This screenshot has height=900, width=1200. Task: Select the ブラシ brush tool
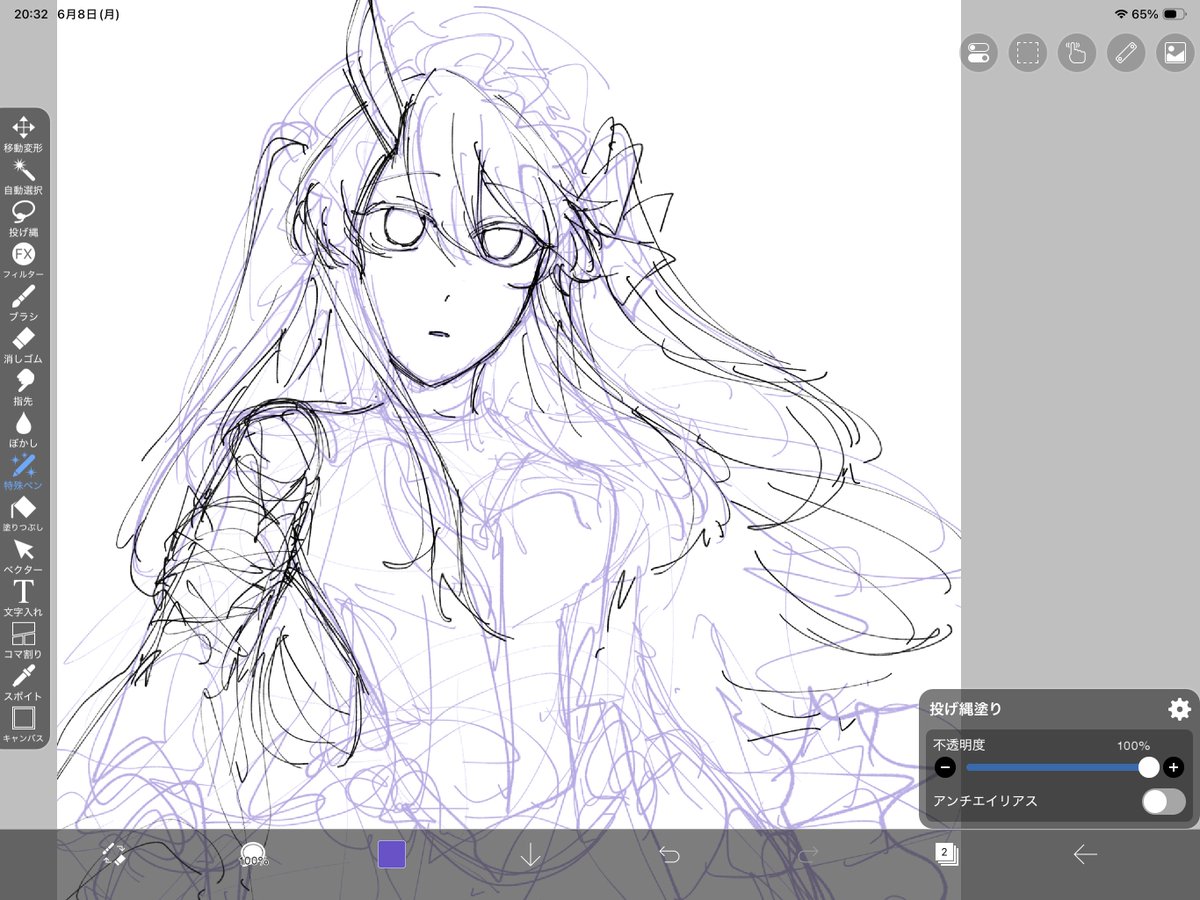click(x=24, y=301)
